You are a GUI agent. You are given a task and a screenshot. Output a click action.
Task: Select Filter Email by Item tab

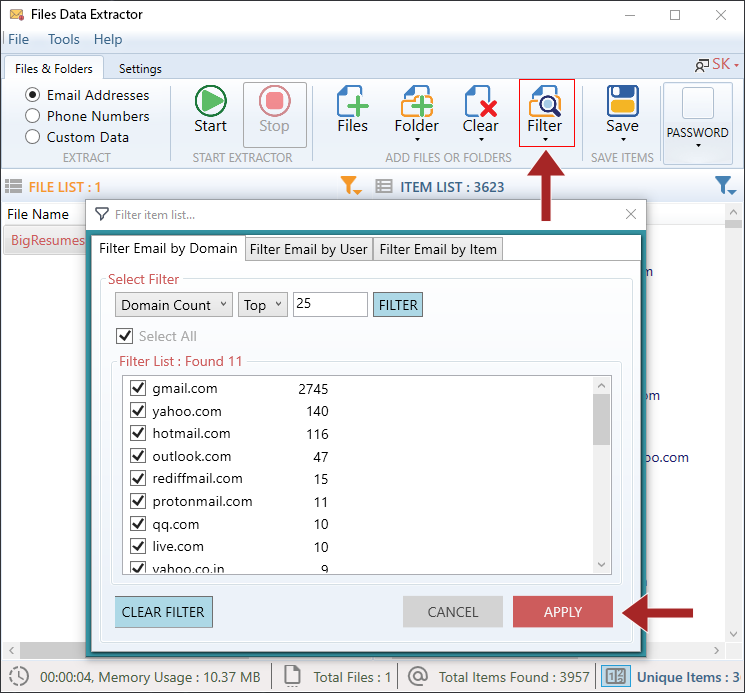[438, 249]
